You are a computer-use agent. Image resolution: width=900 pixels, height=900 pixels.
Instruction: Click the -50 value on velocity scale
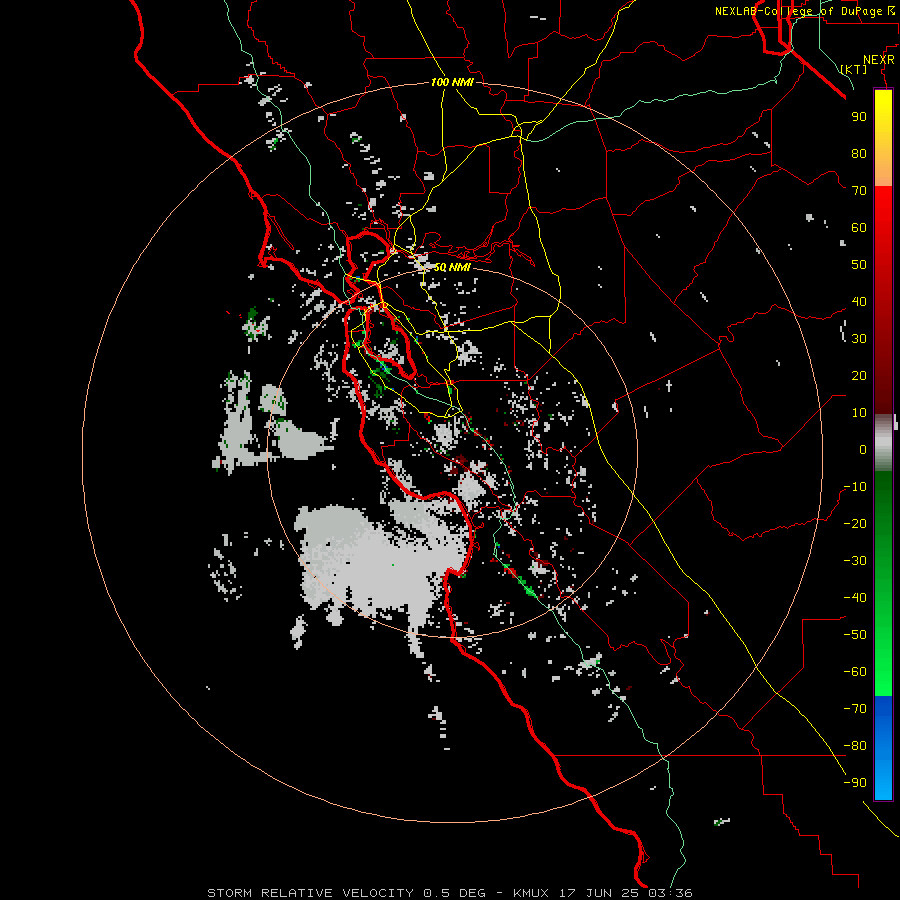coord(855,634)
